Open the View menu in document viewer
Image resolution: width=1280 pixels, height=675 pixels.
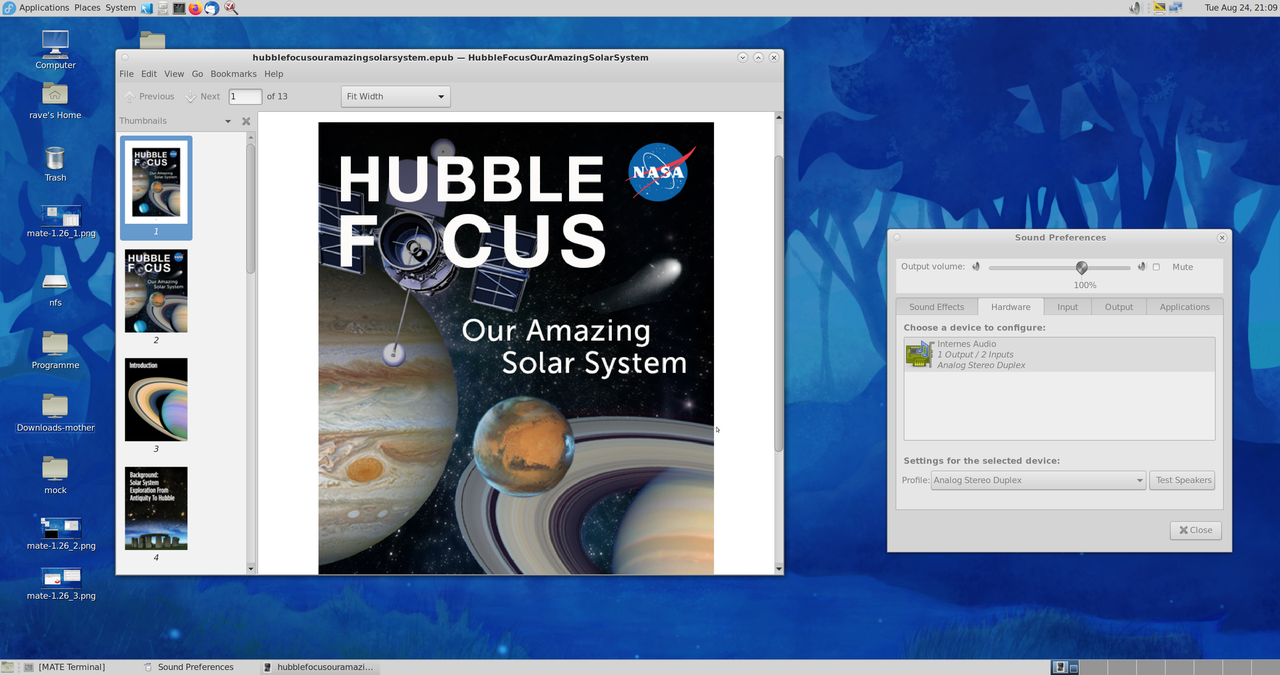coord(174,74)
